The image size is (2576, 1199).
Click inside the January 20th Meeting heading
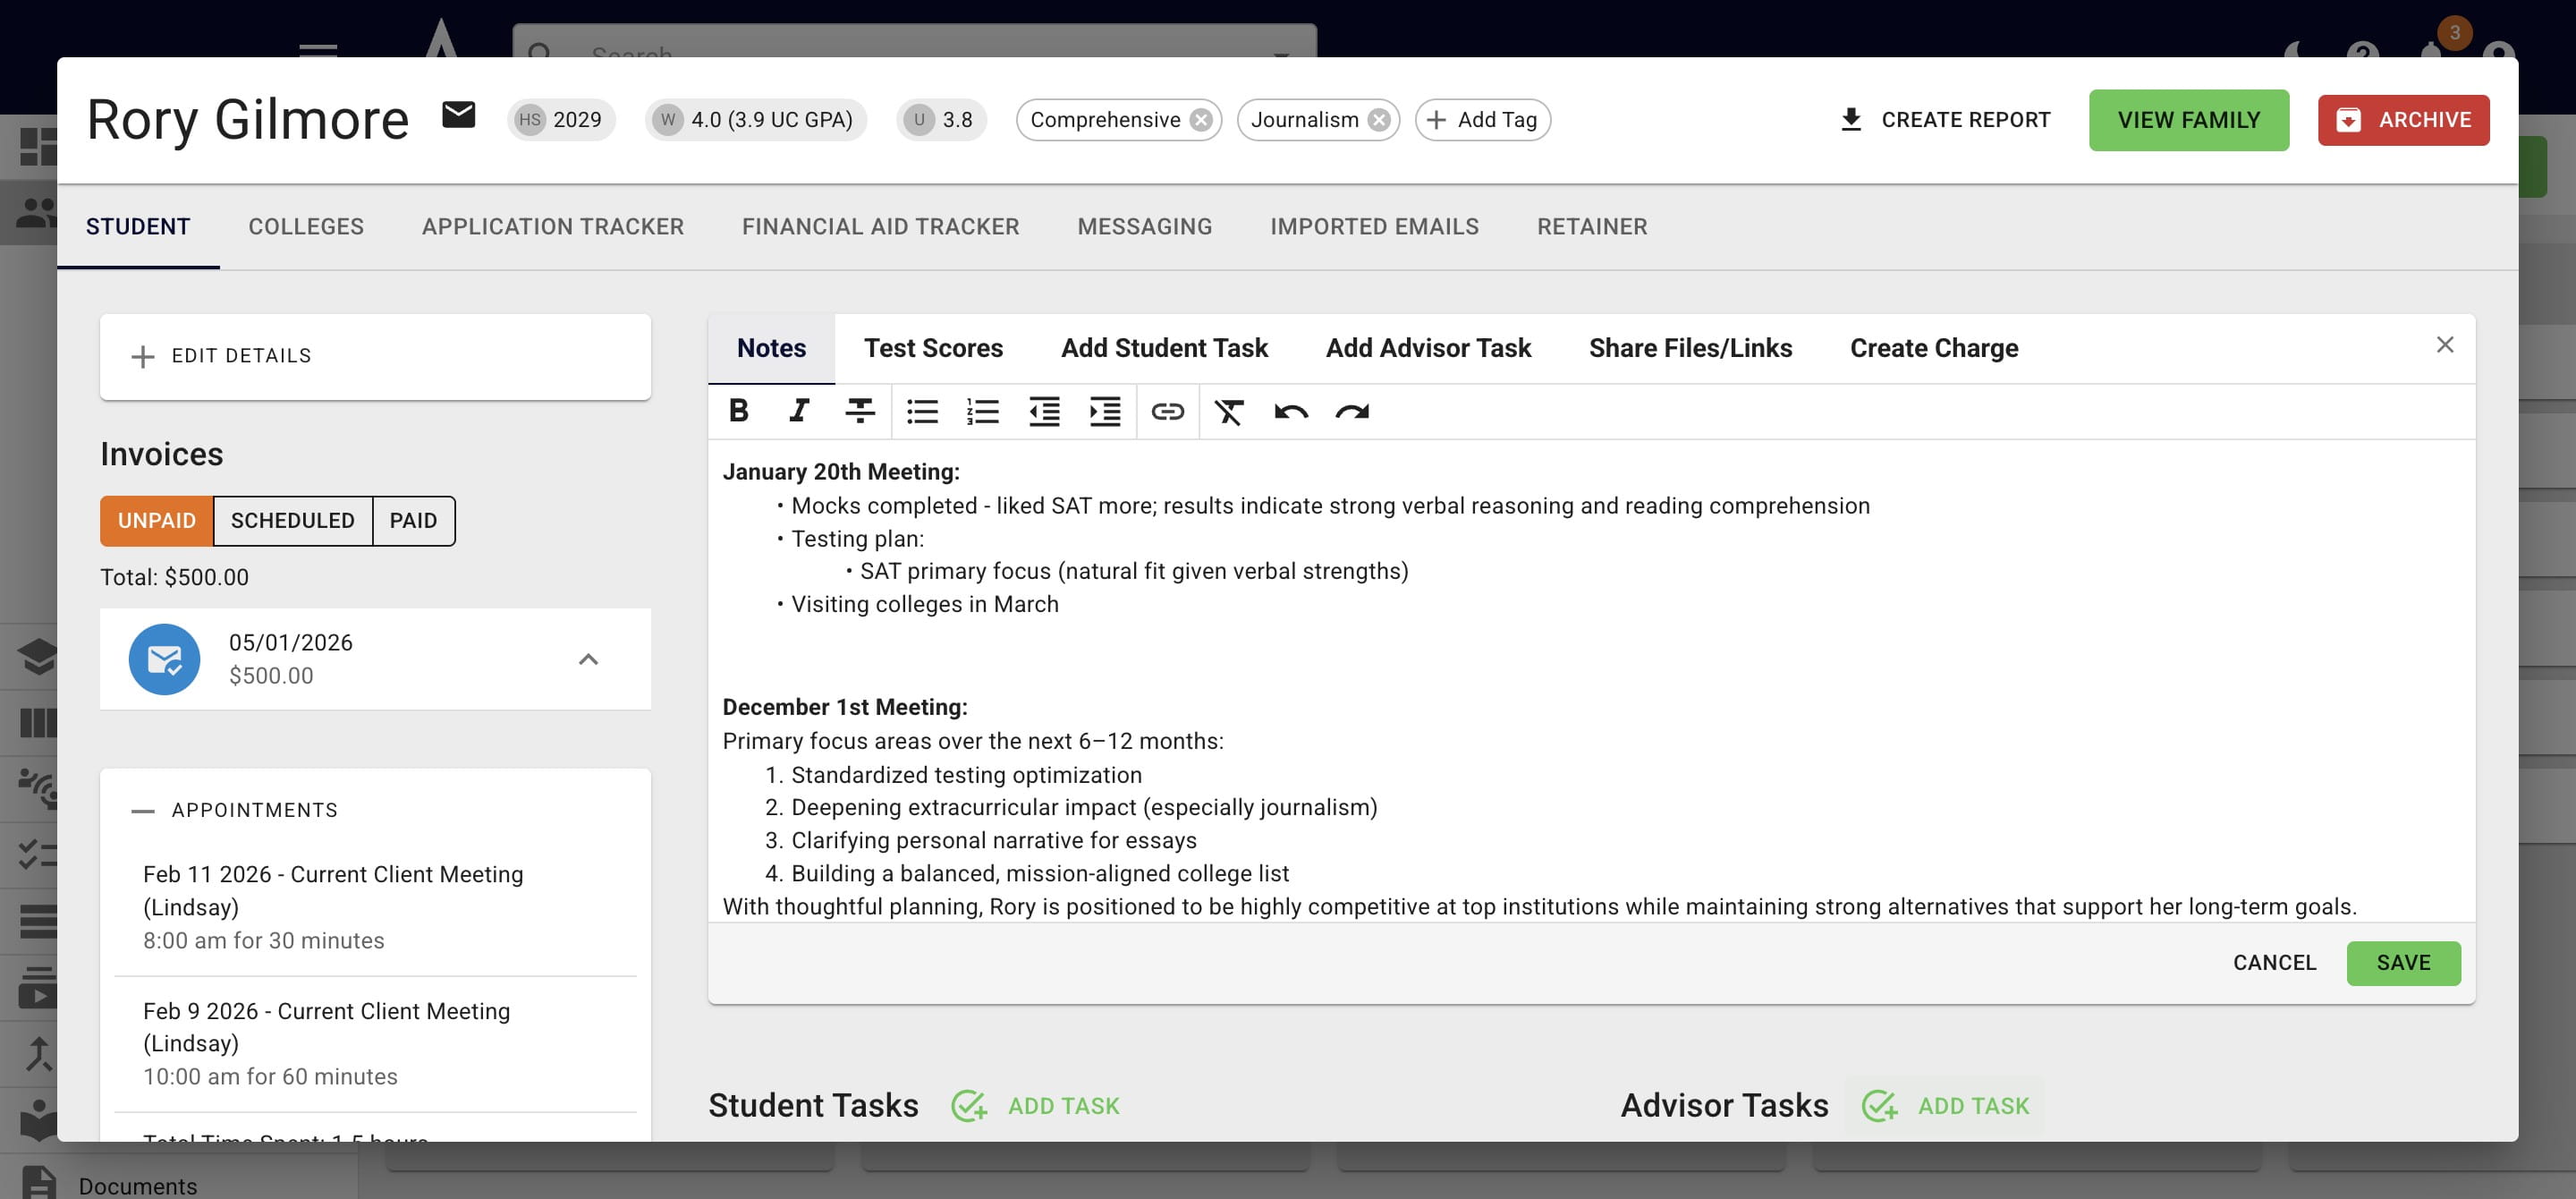pos(841,472)
